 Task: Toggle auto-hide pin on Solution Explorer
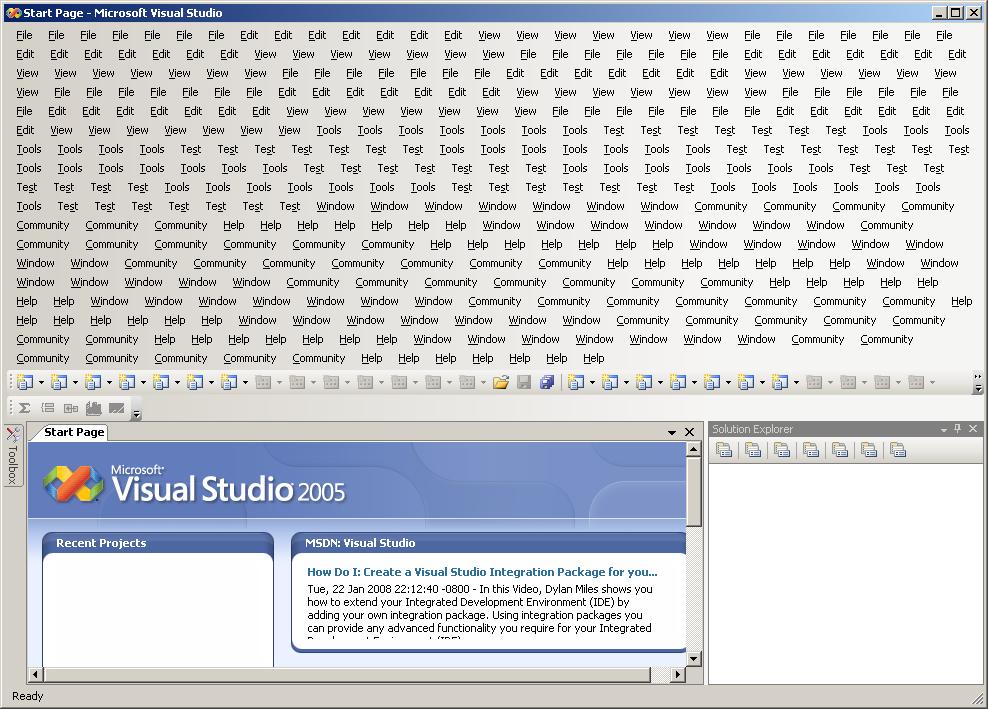[958, 429]
